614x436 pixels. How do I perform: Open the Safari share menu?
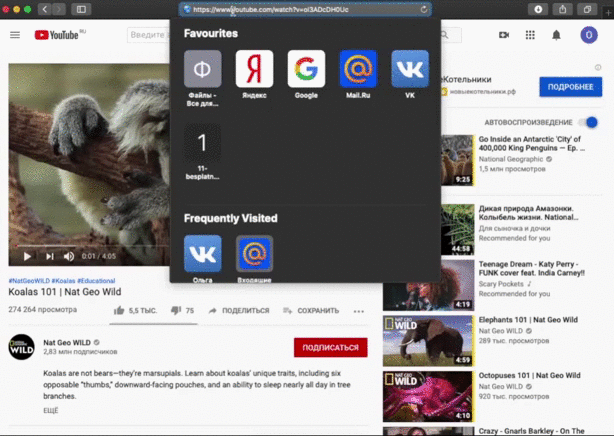tap(562, 9)
